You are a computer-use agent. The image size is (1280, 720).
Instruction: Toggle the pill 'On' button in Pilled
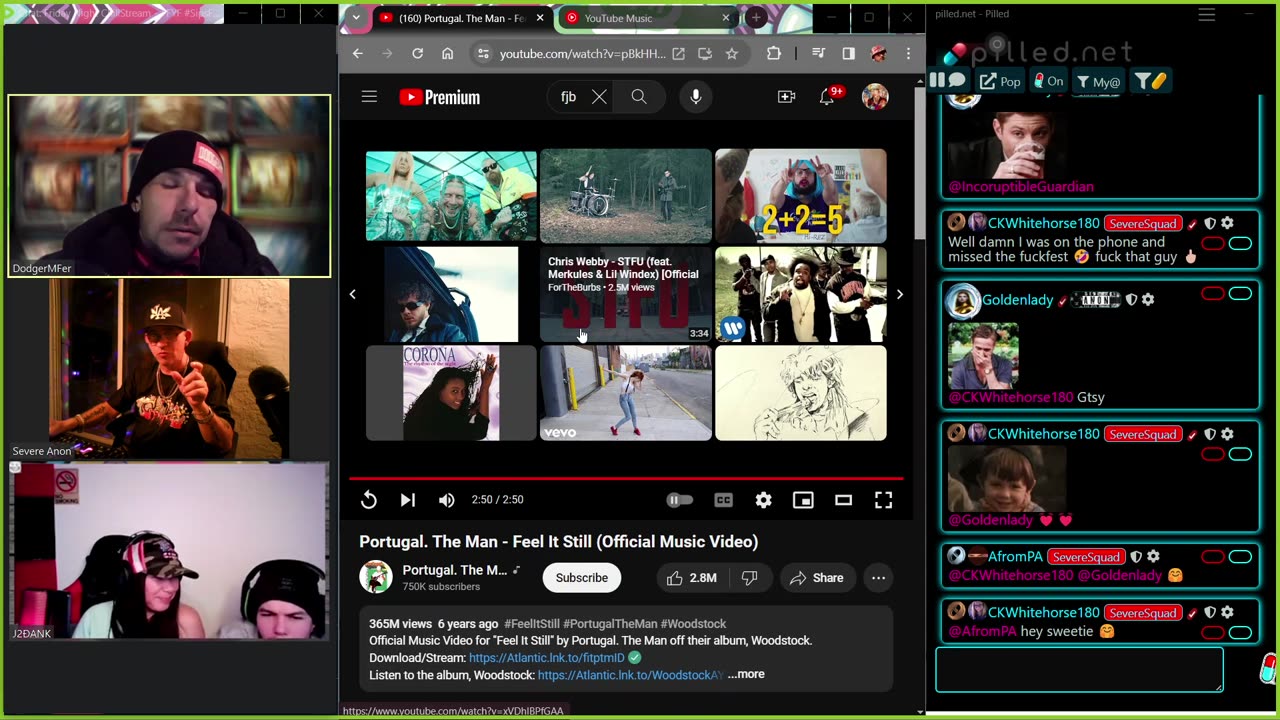1048,81
